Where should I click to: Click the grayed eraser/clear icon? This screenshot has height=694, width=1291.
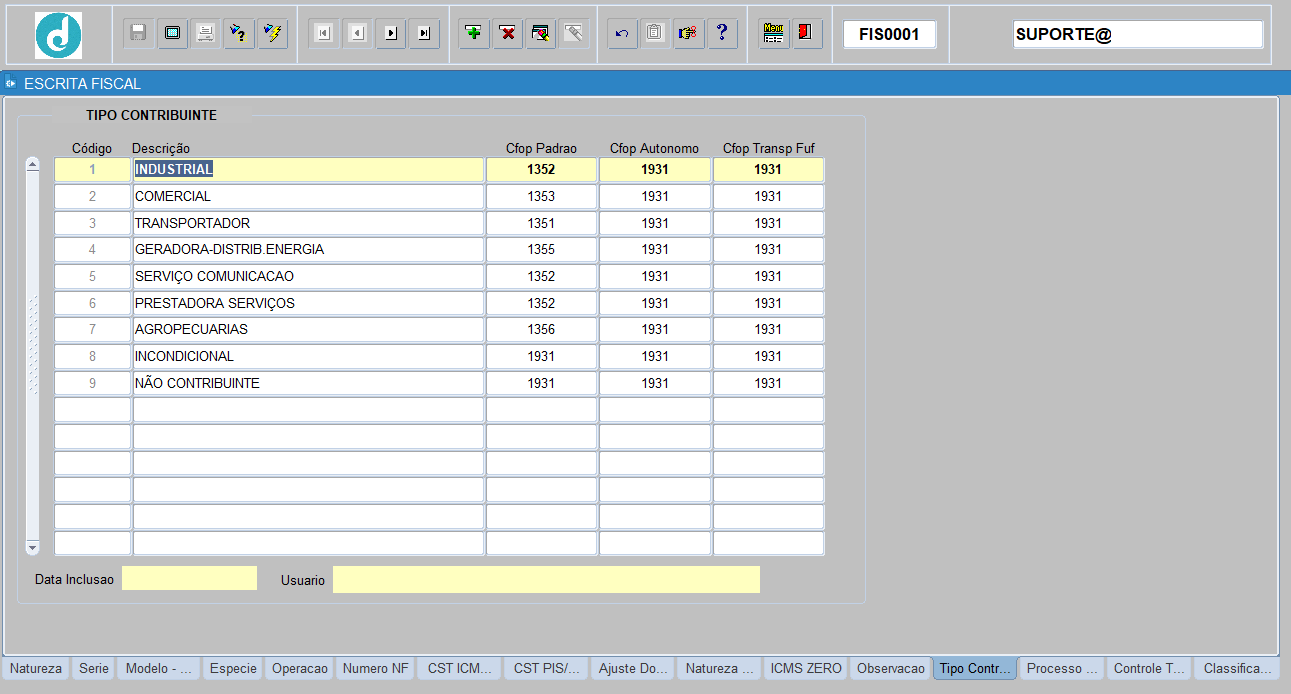[x=575, y=33]
